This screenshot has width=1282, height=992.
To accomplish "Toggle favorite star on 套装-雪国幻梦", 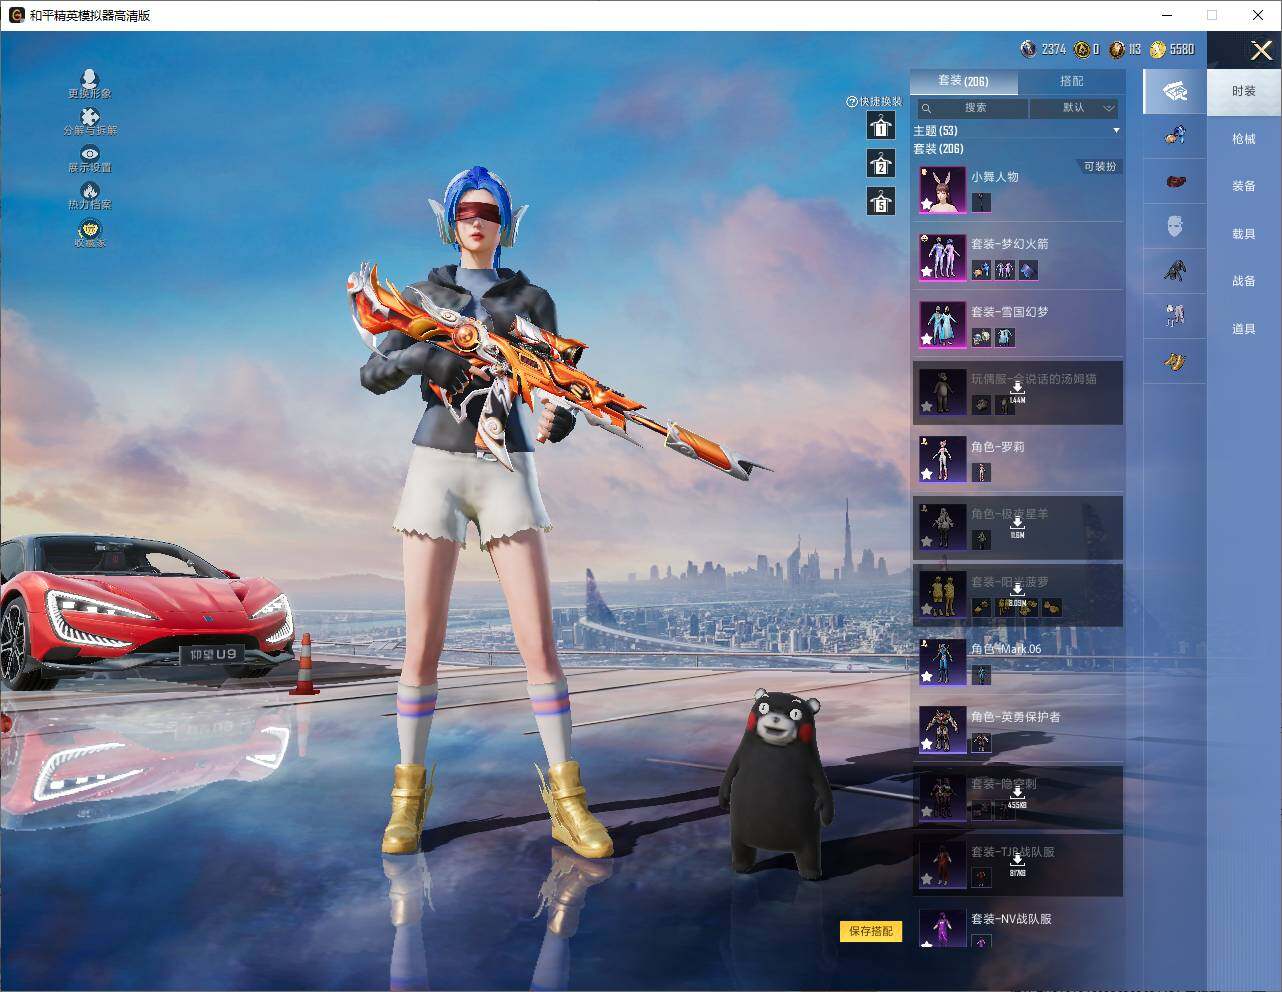I will (x=927, y=340).
